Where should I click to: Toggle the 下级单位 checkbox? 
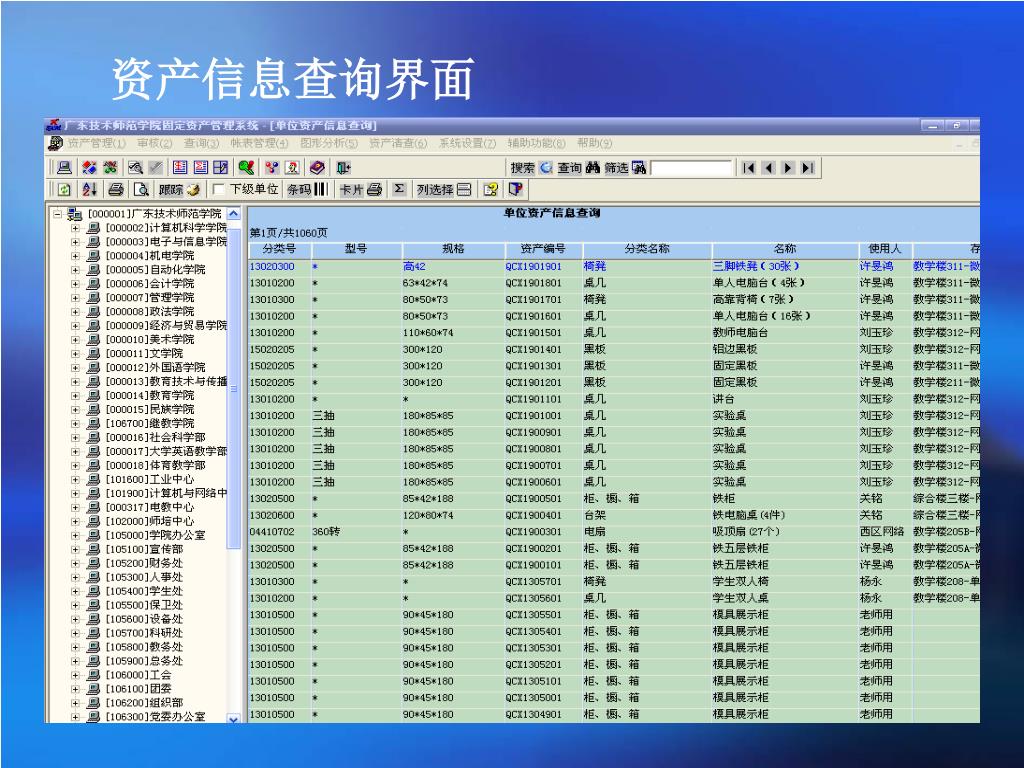click(219, 189)
